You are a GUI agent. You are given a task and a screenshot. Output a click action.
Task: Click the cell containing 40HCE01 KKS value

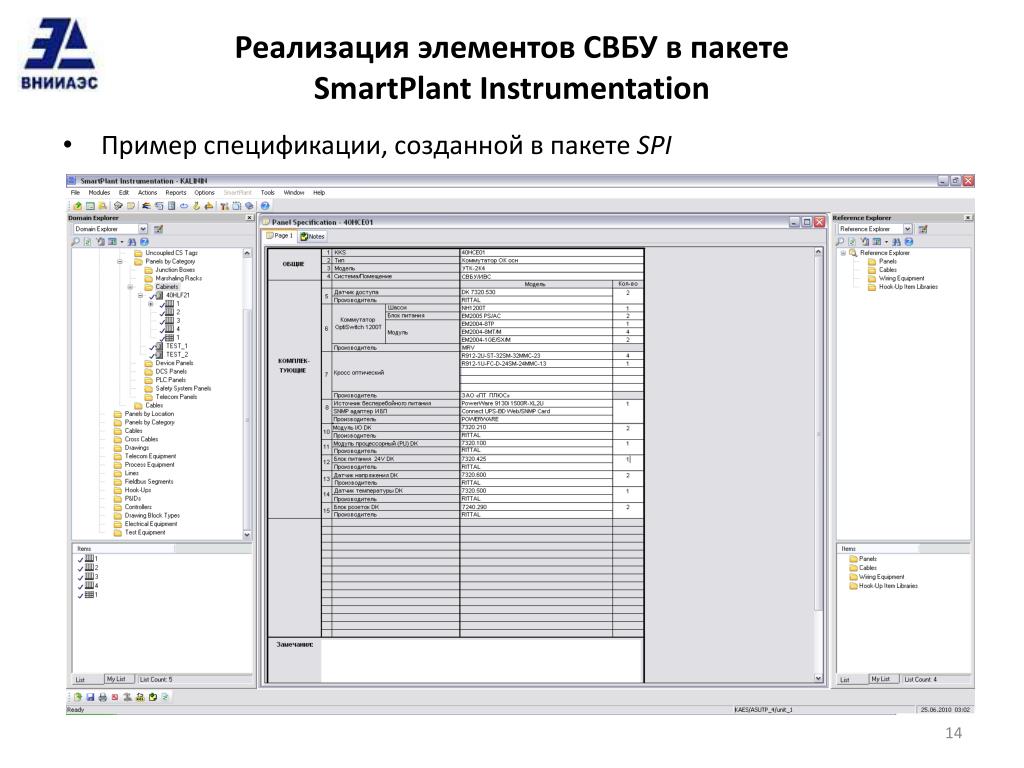(551, 252)
